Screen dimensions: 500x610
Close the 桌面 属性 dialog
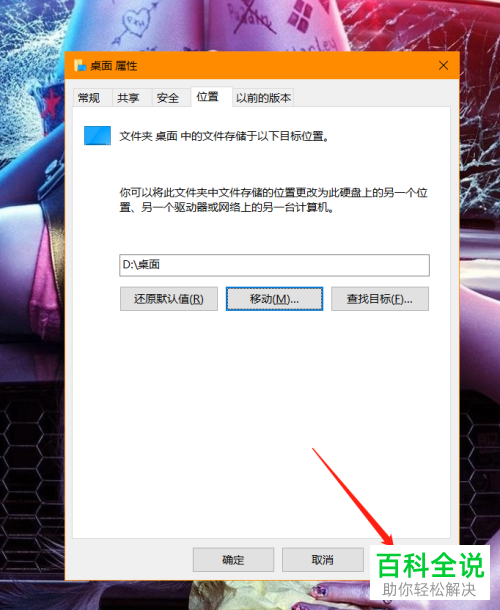click(x=443, y=65)
